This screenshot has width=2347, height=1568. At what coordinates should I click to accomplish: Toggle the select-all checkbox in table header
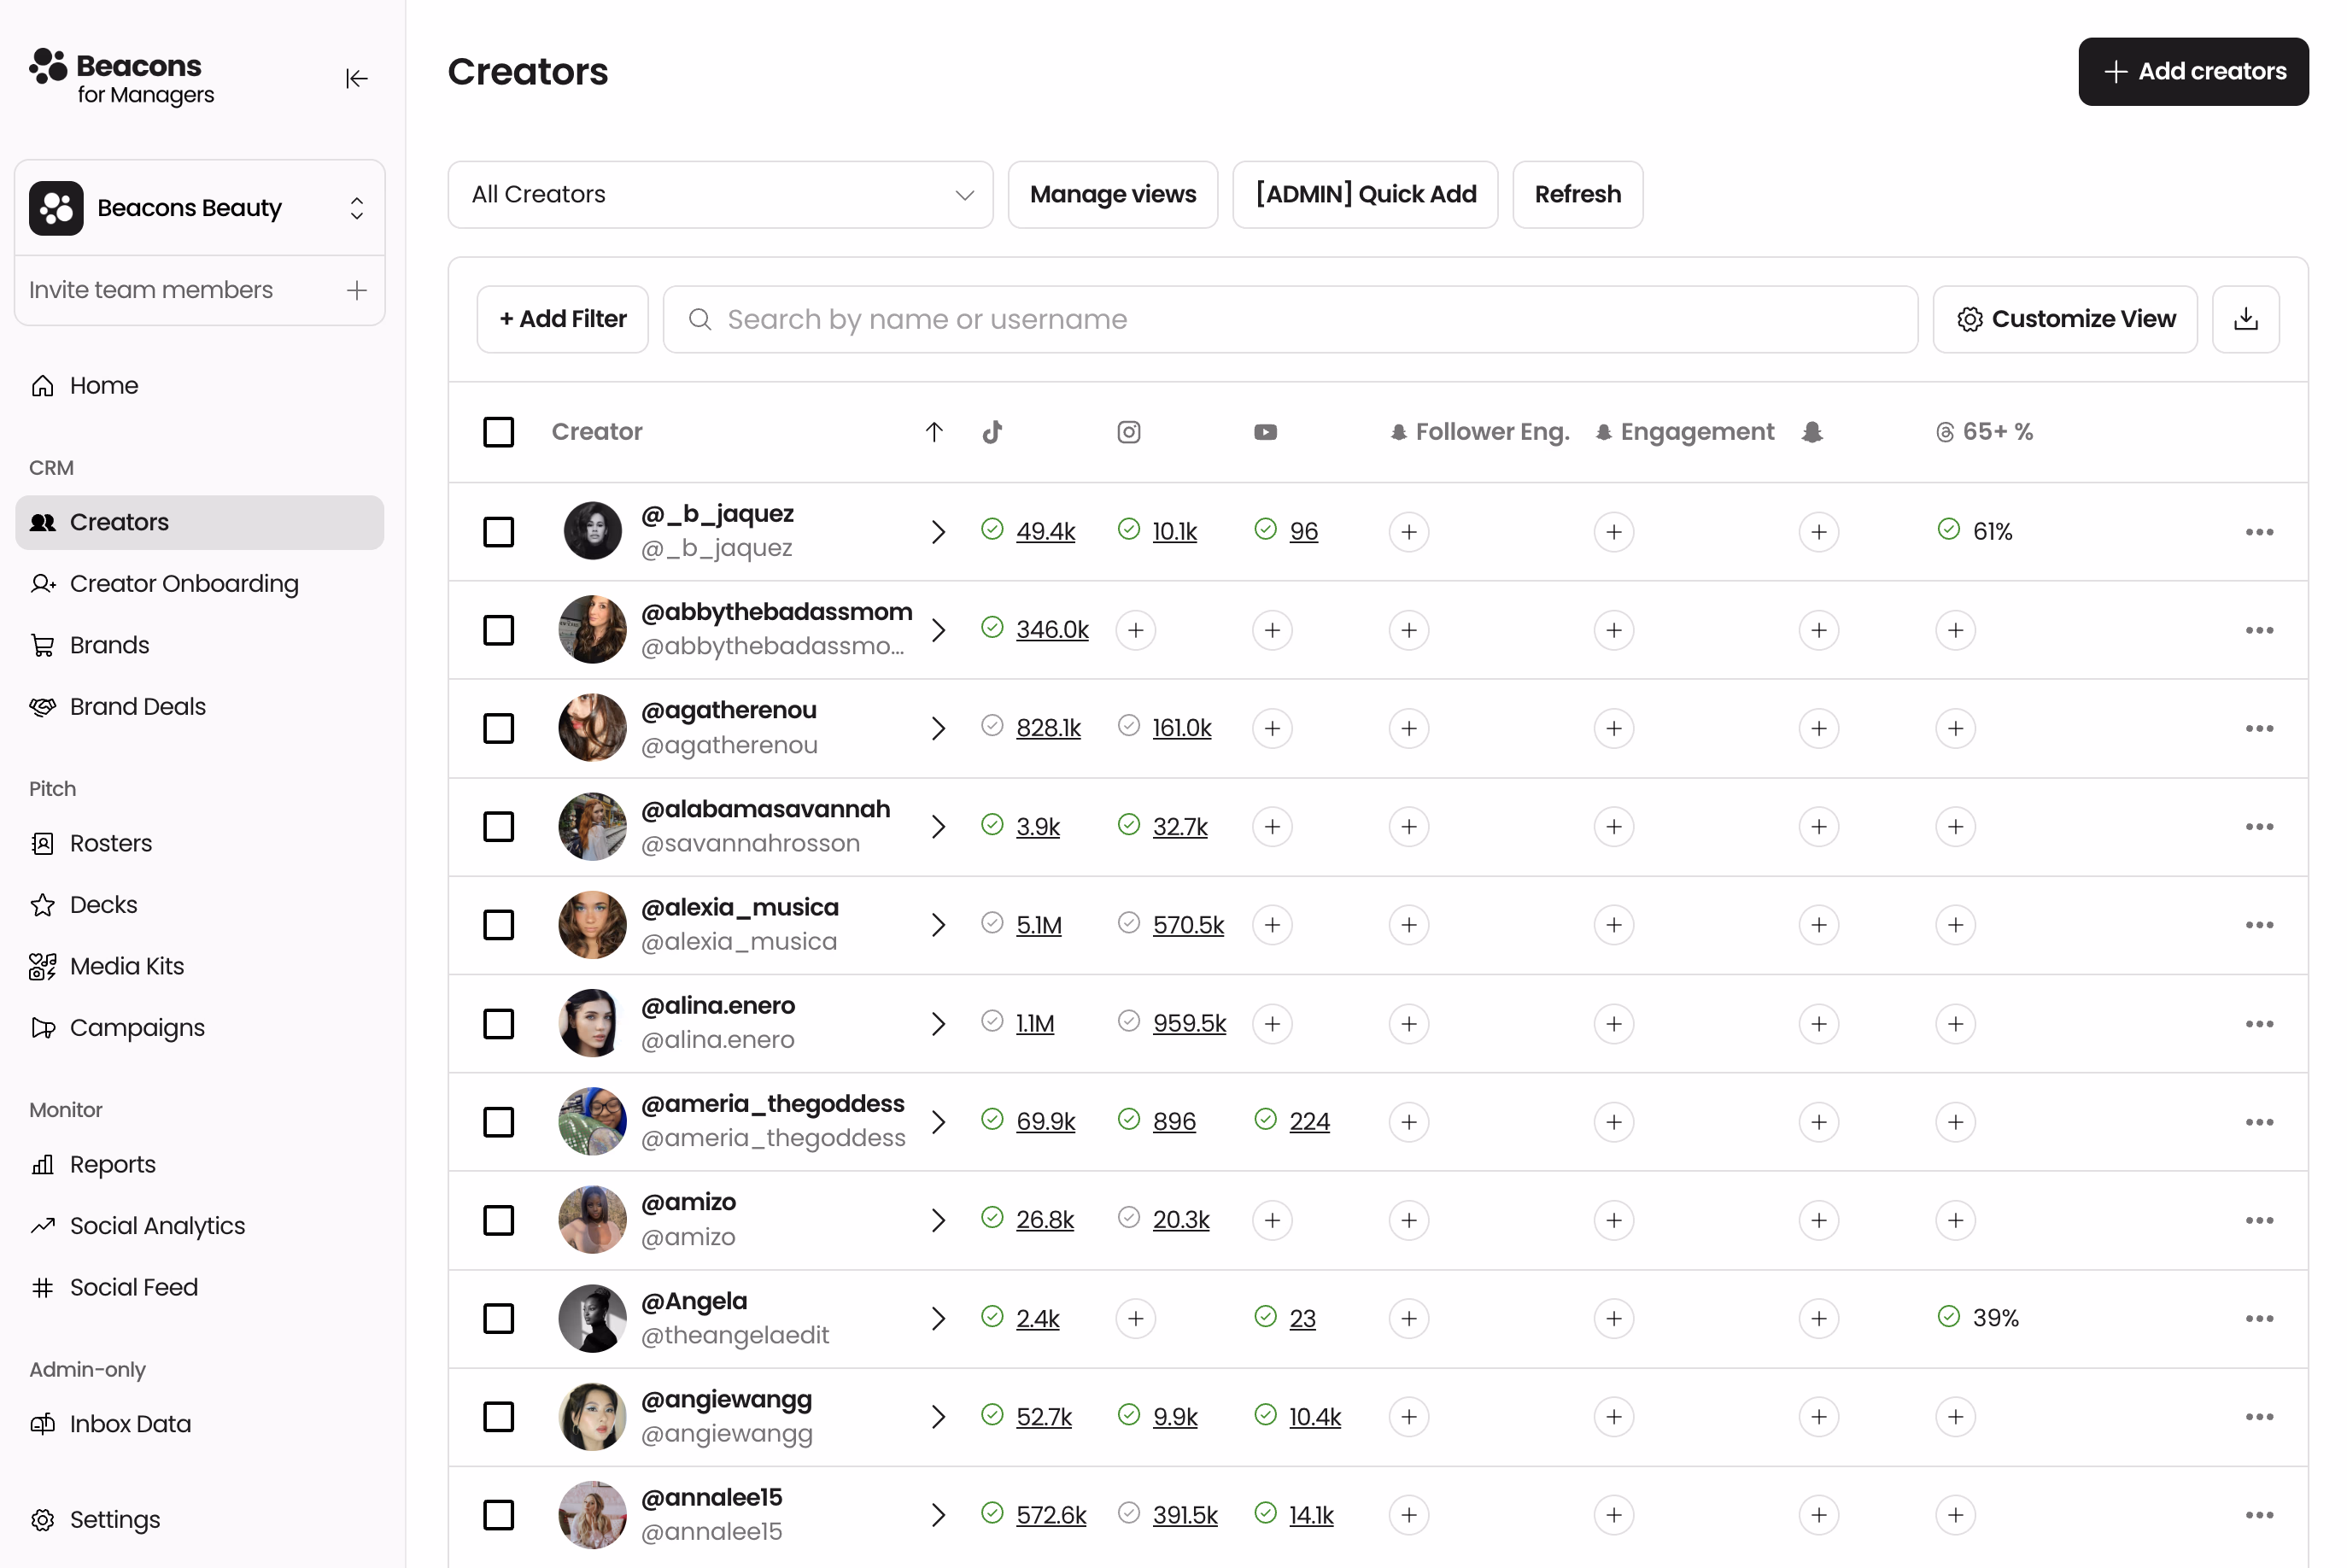pos(498,431)
